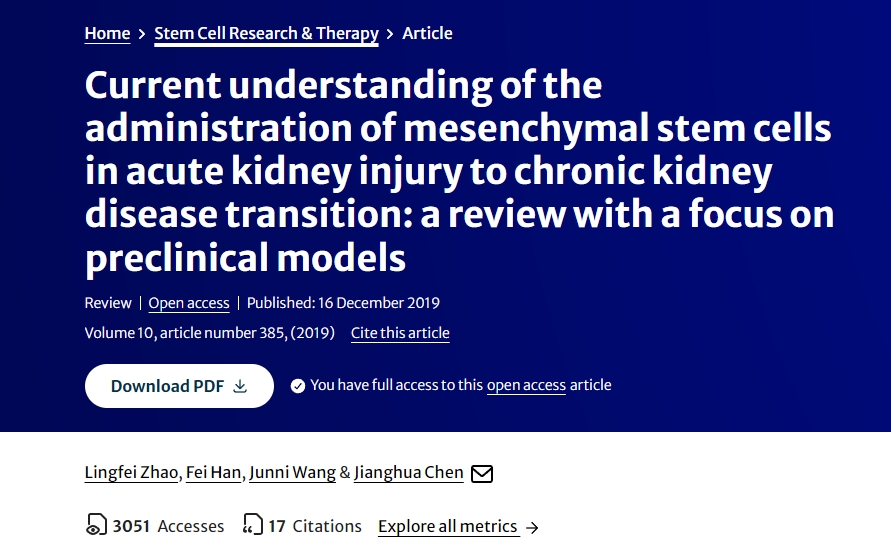View author Lingfei Zhao's details
The width and height of the screenshot is (891, 559).
132,472
